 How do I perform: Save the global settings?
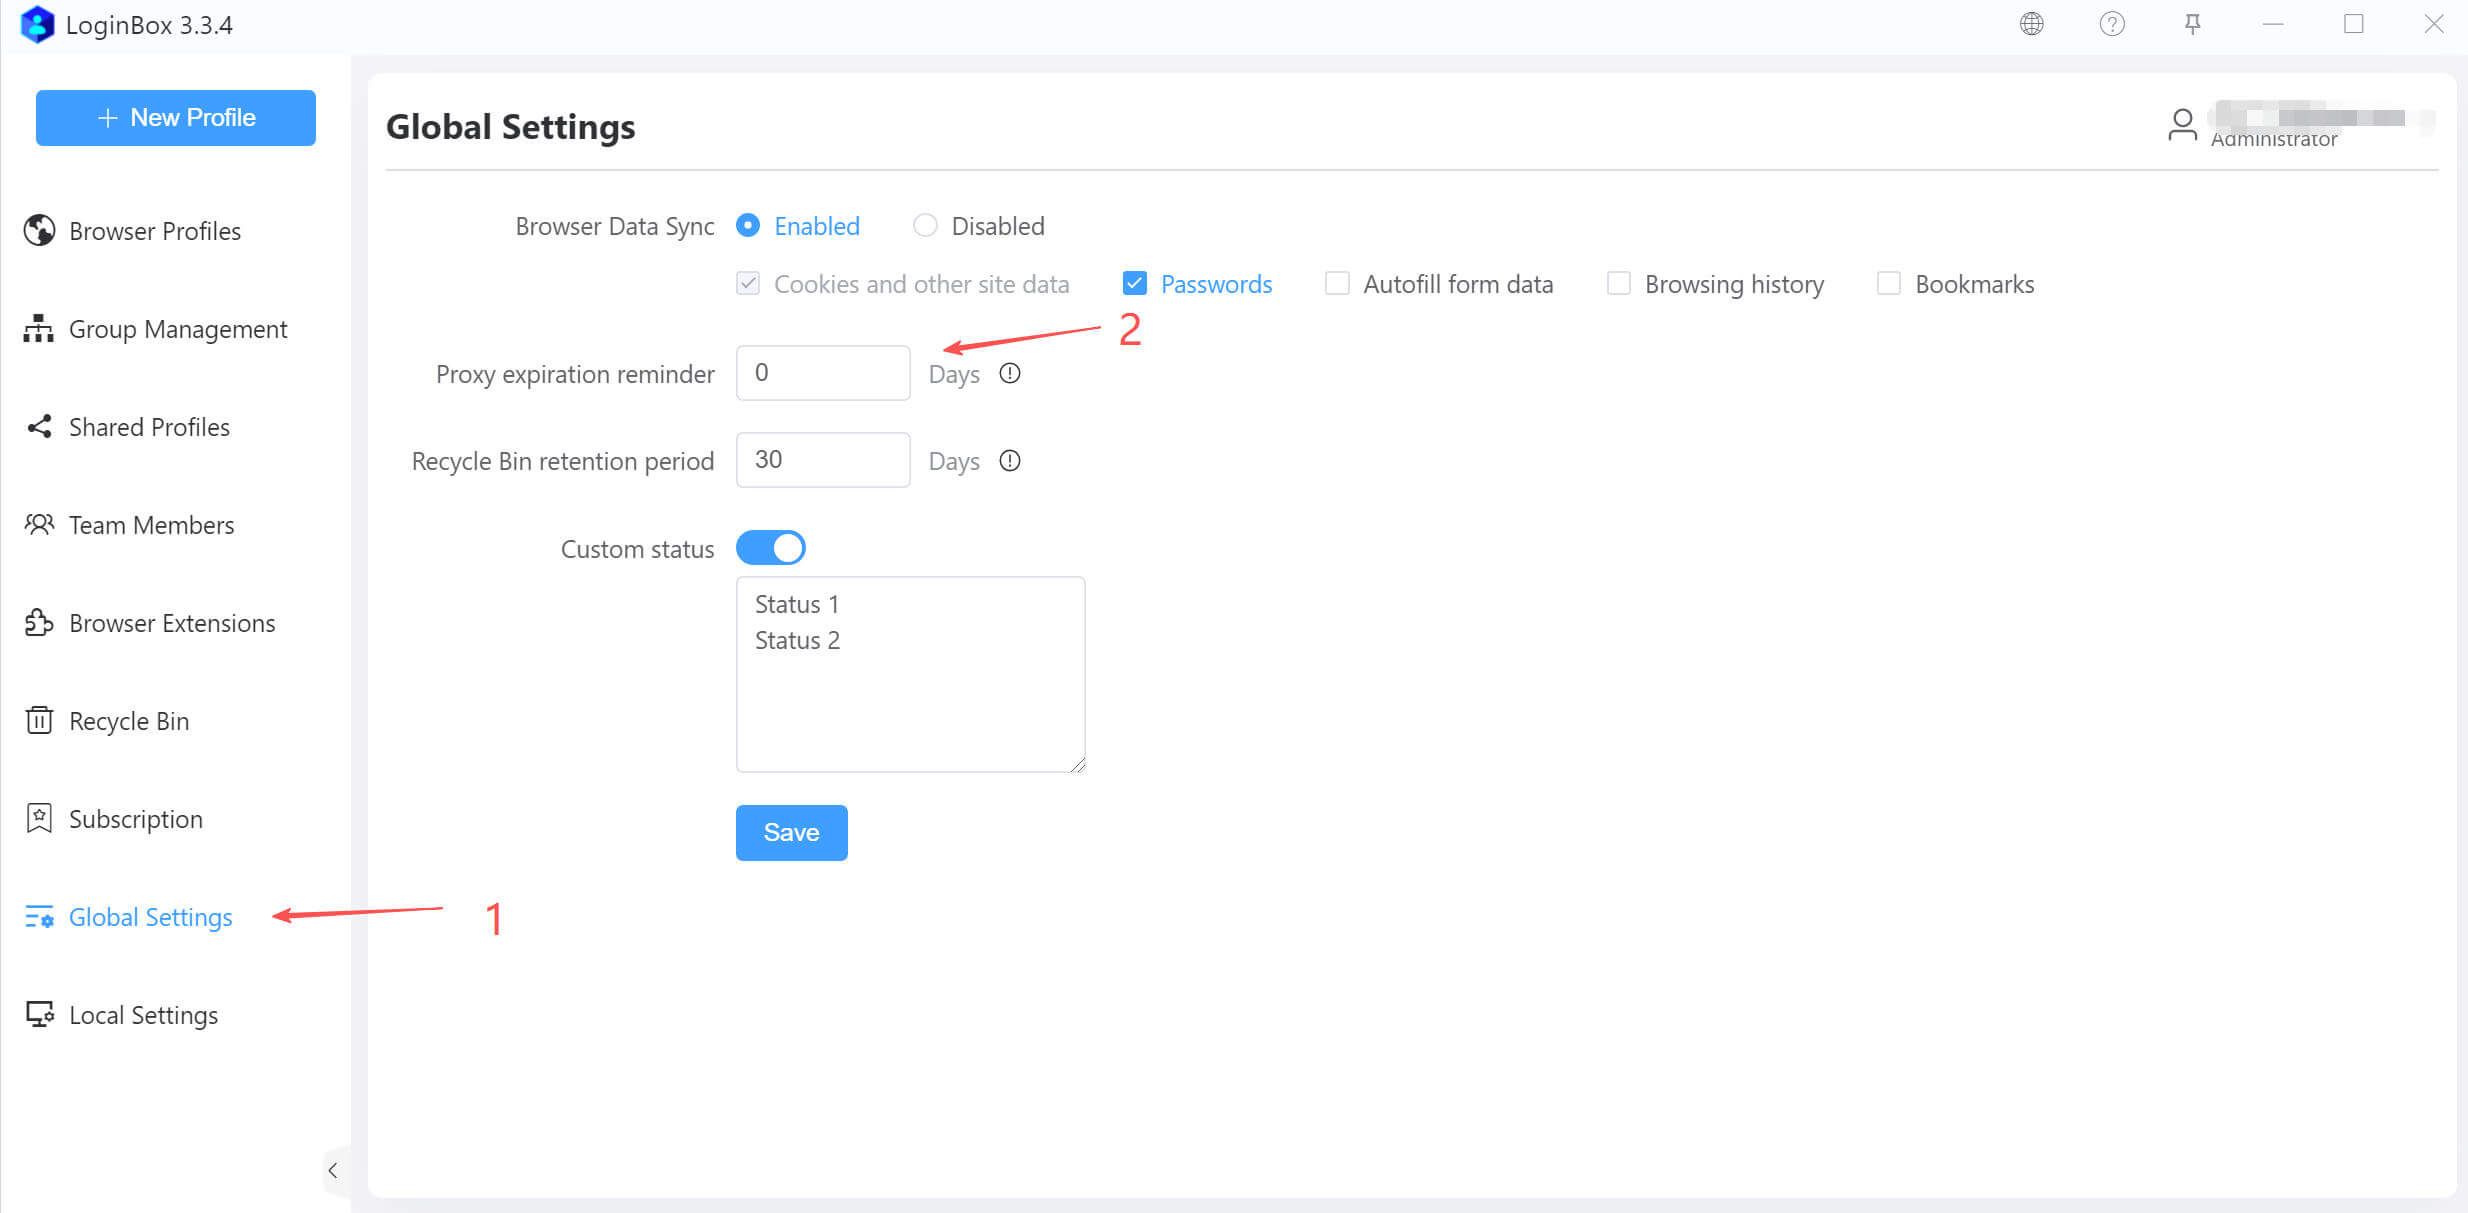click(791, 832)
